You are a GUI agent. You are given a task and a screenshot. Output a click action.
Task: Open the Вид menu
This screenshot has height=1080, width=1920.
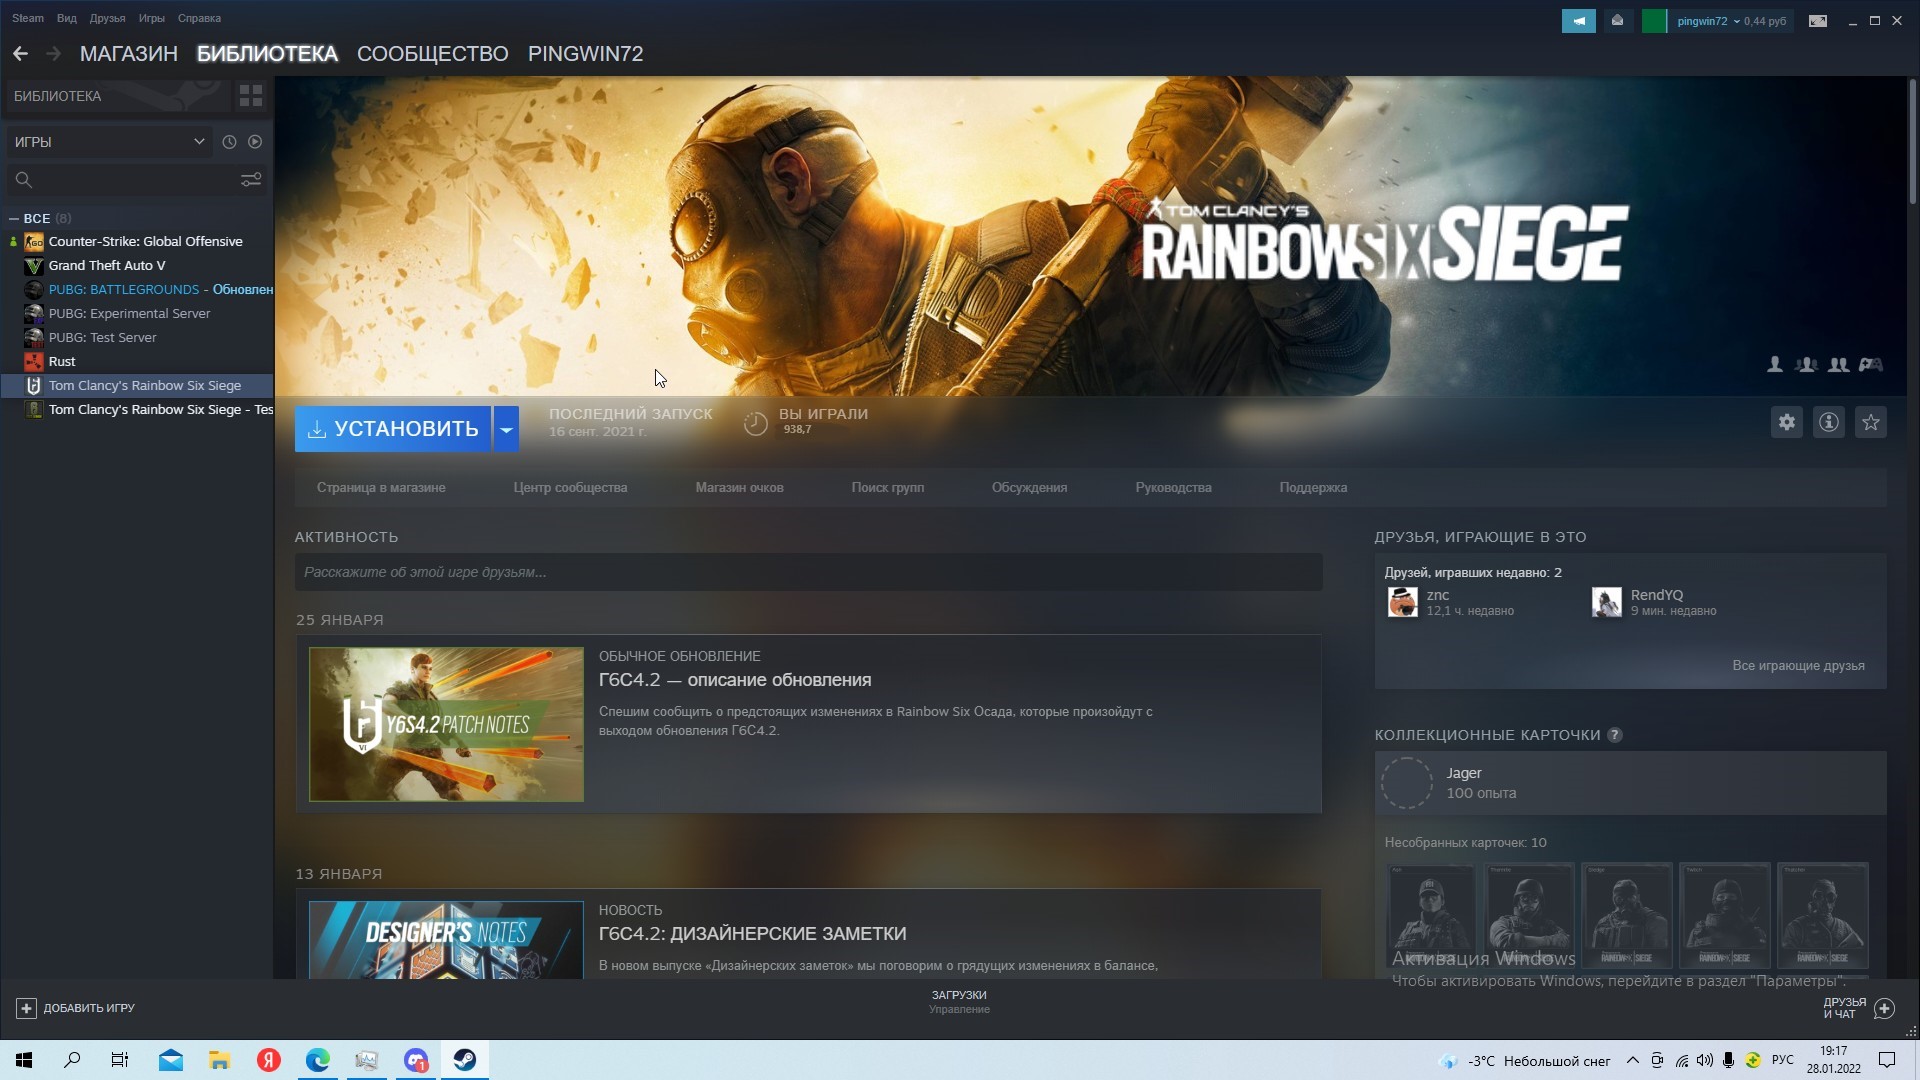[67, 18]
